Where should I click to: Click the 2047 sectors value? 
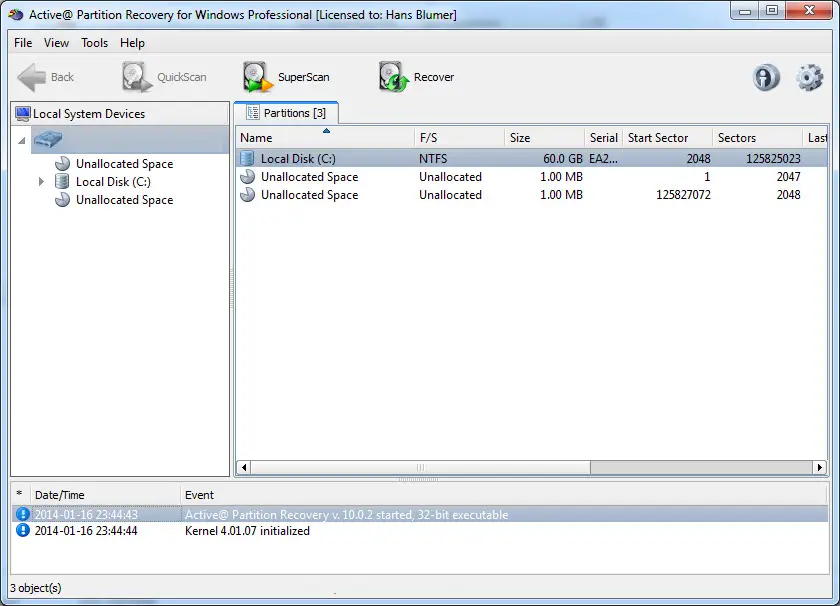788,177
